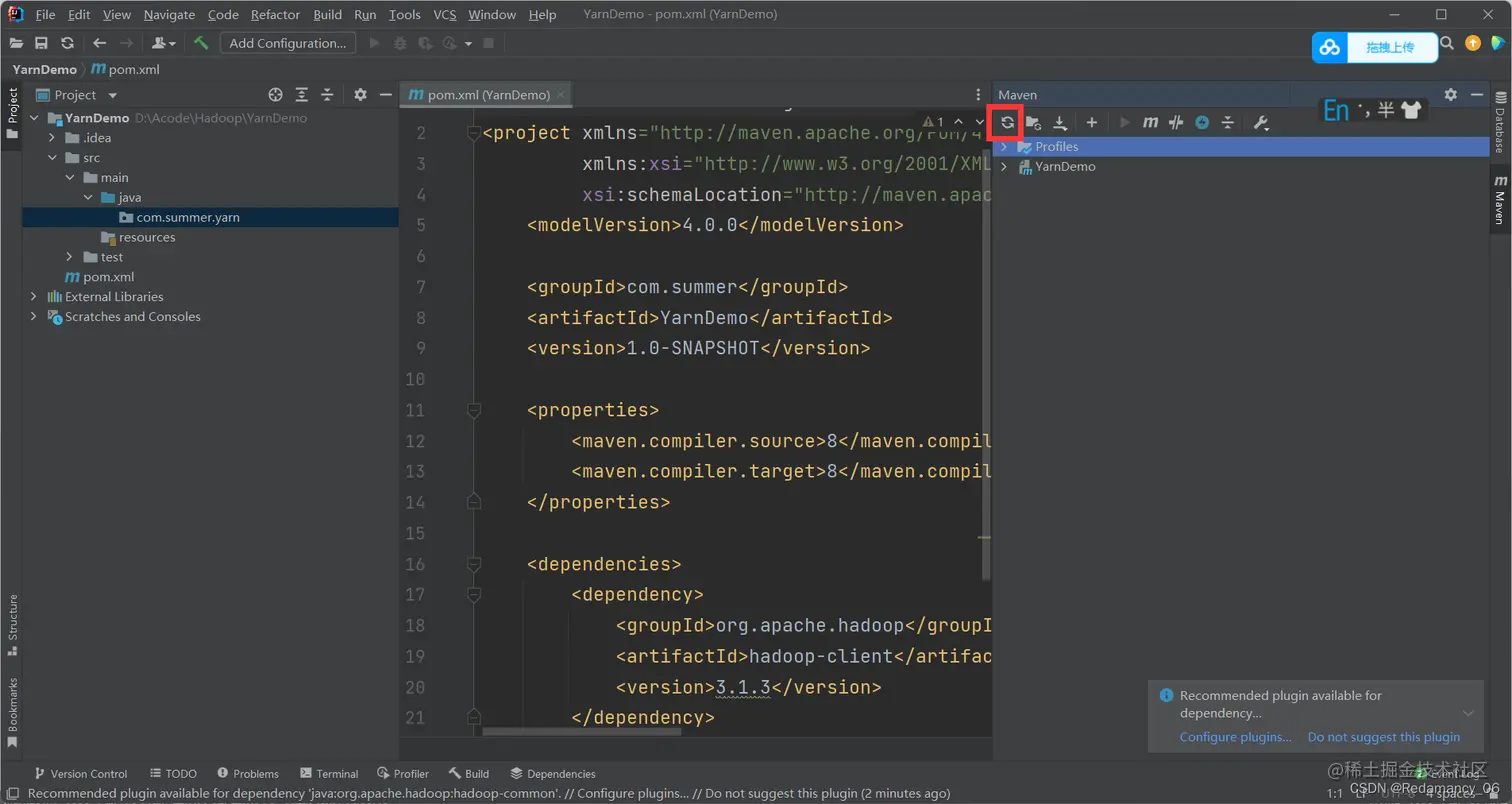Open the Navigate menu
The height and width of the screenshot is (804, 1512).
click(x=169, y=15)
